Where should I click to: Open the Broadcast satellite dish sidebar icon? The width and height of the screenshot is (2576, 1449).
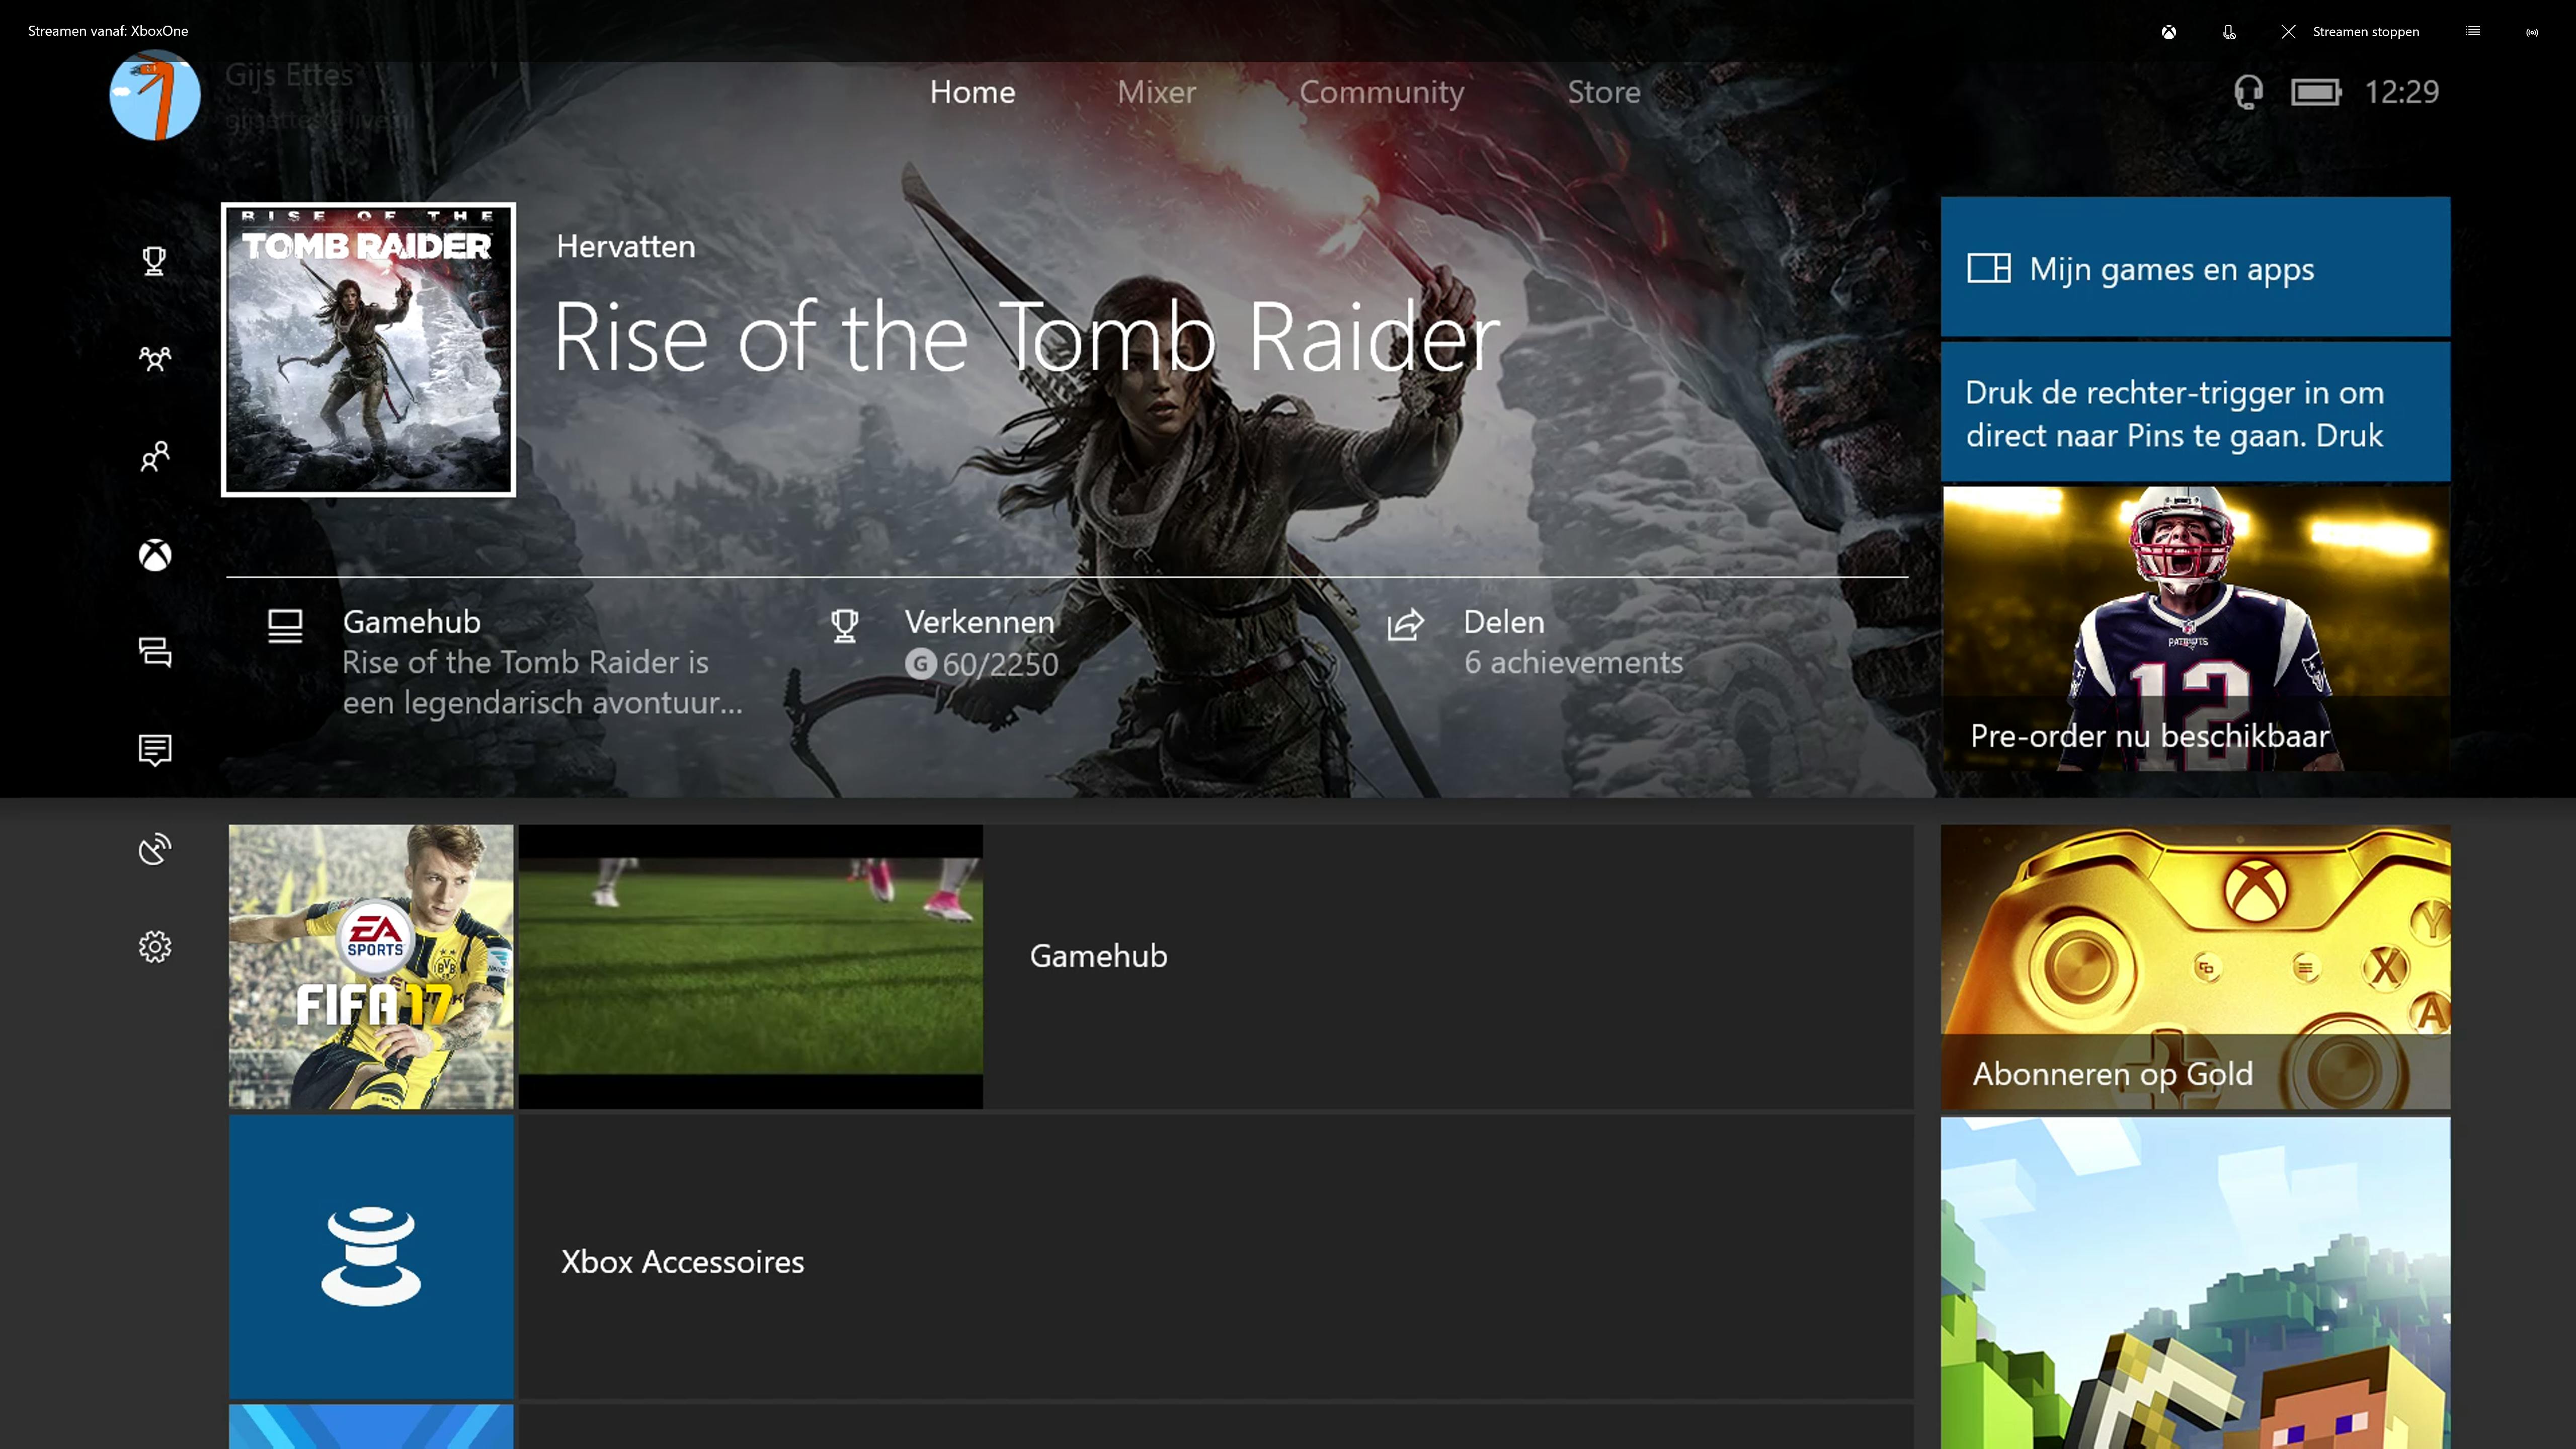pyautogui.click(x=155, y=849)
